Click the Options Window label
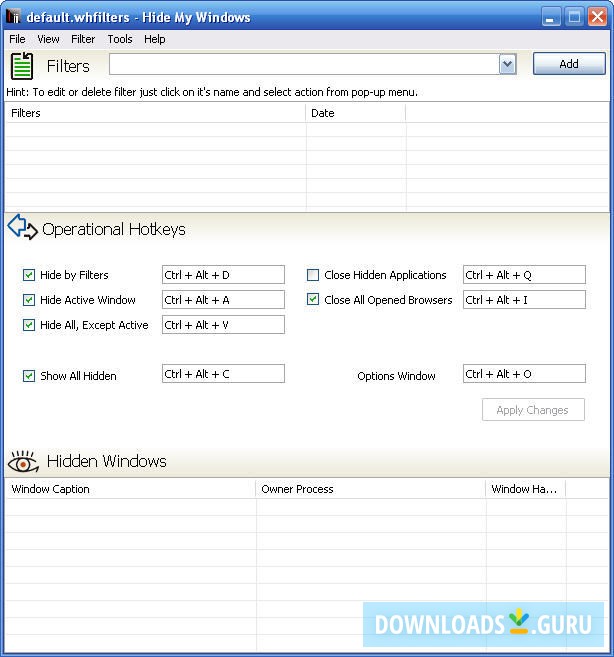614x657 pixels. [396, 376]
